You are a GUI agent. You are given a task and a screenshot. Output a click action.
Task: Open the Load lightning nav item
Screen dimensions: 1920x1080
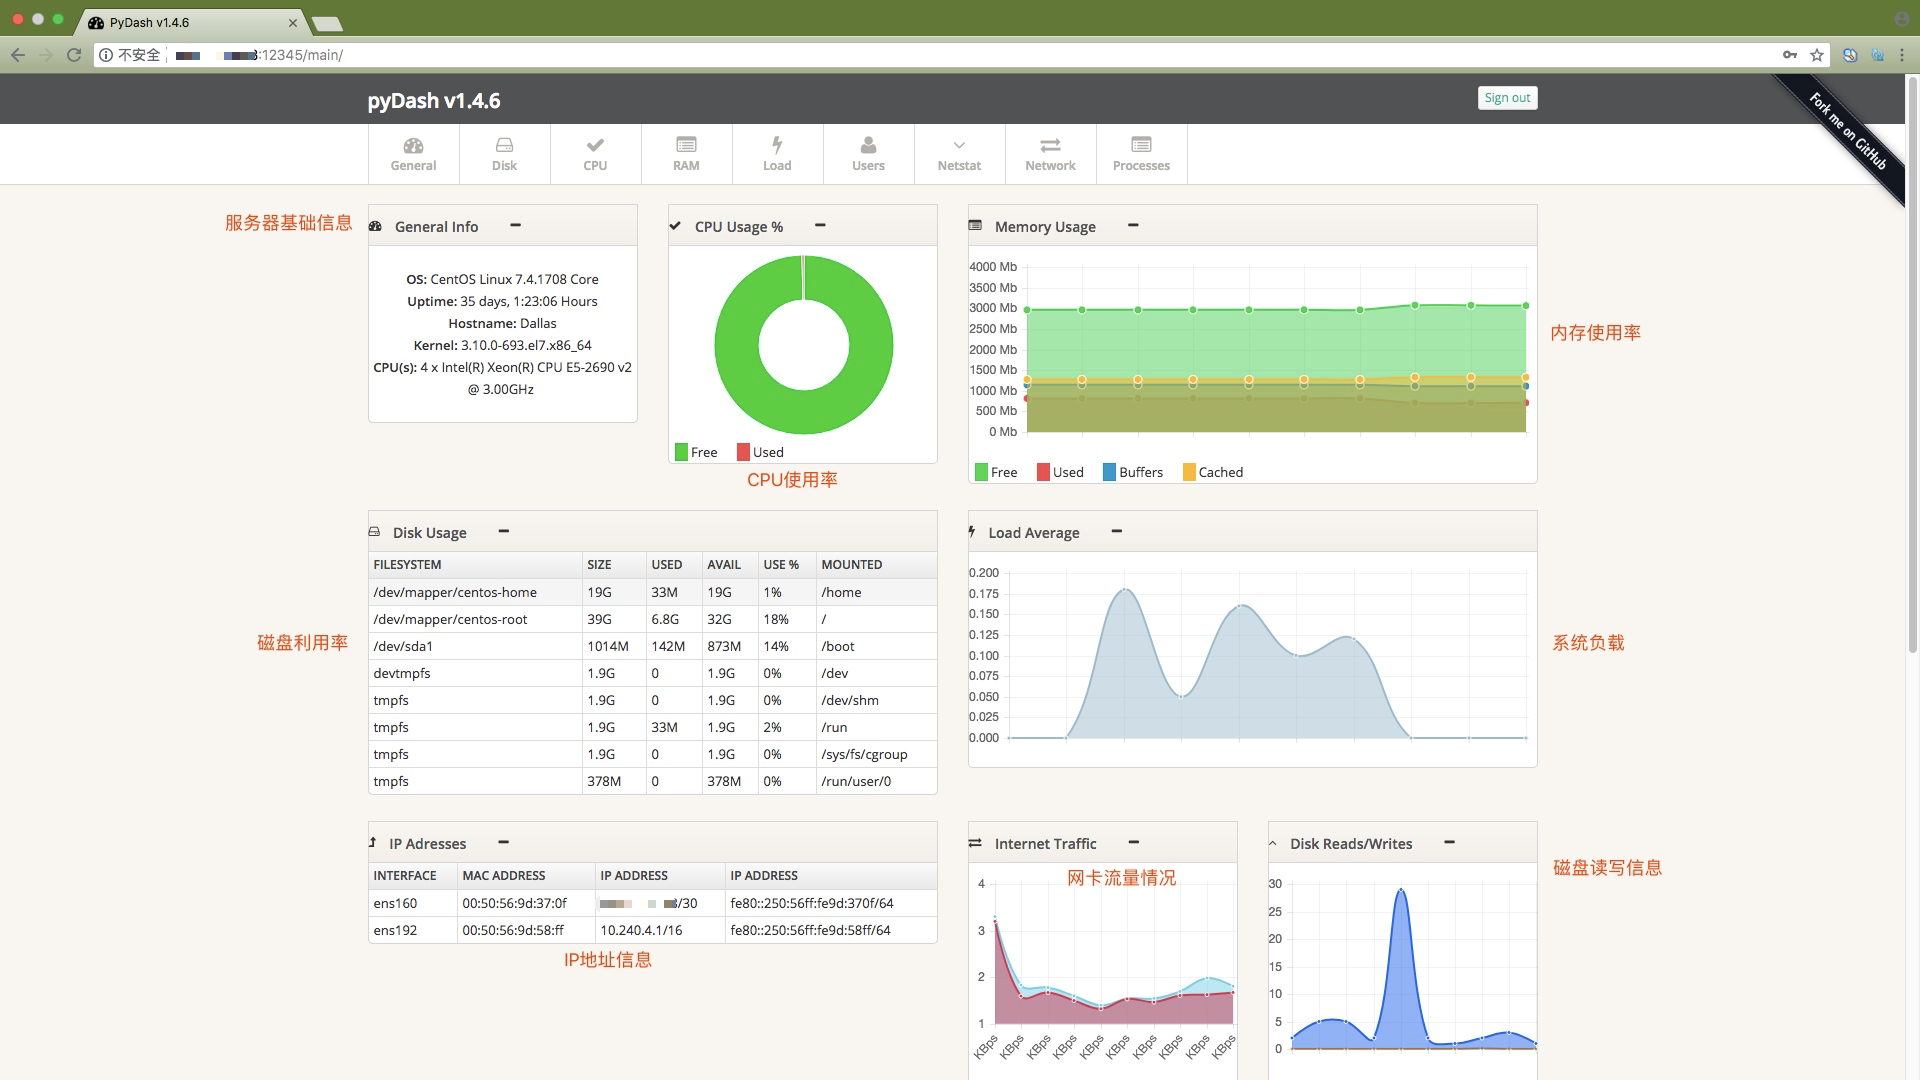click(777, 154)
